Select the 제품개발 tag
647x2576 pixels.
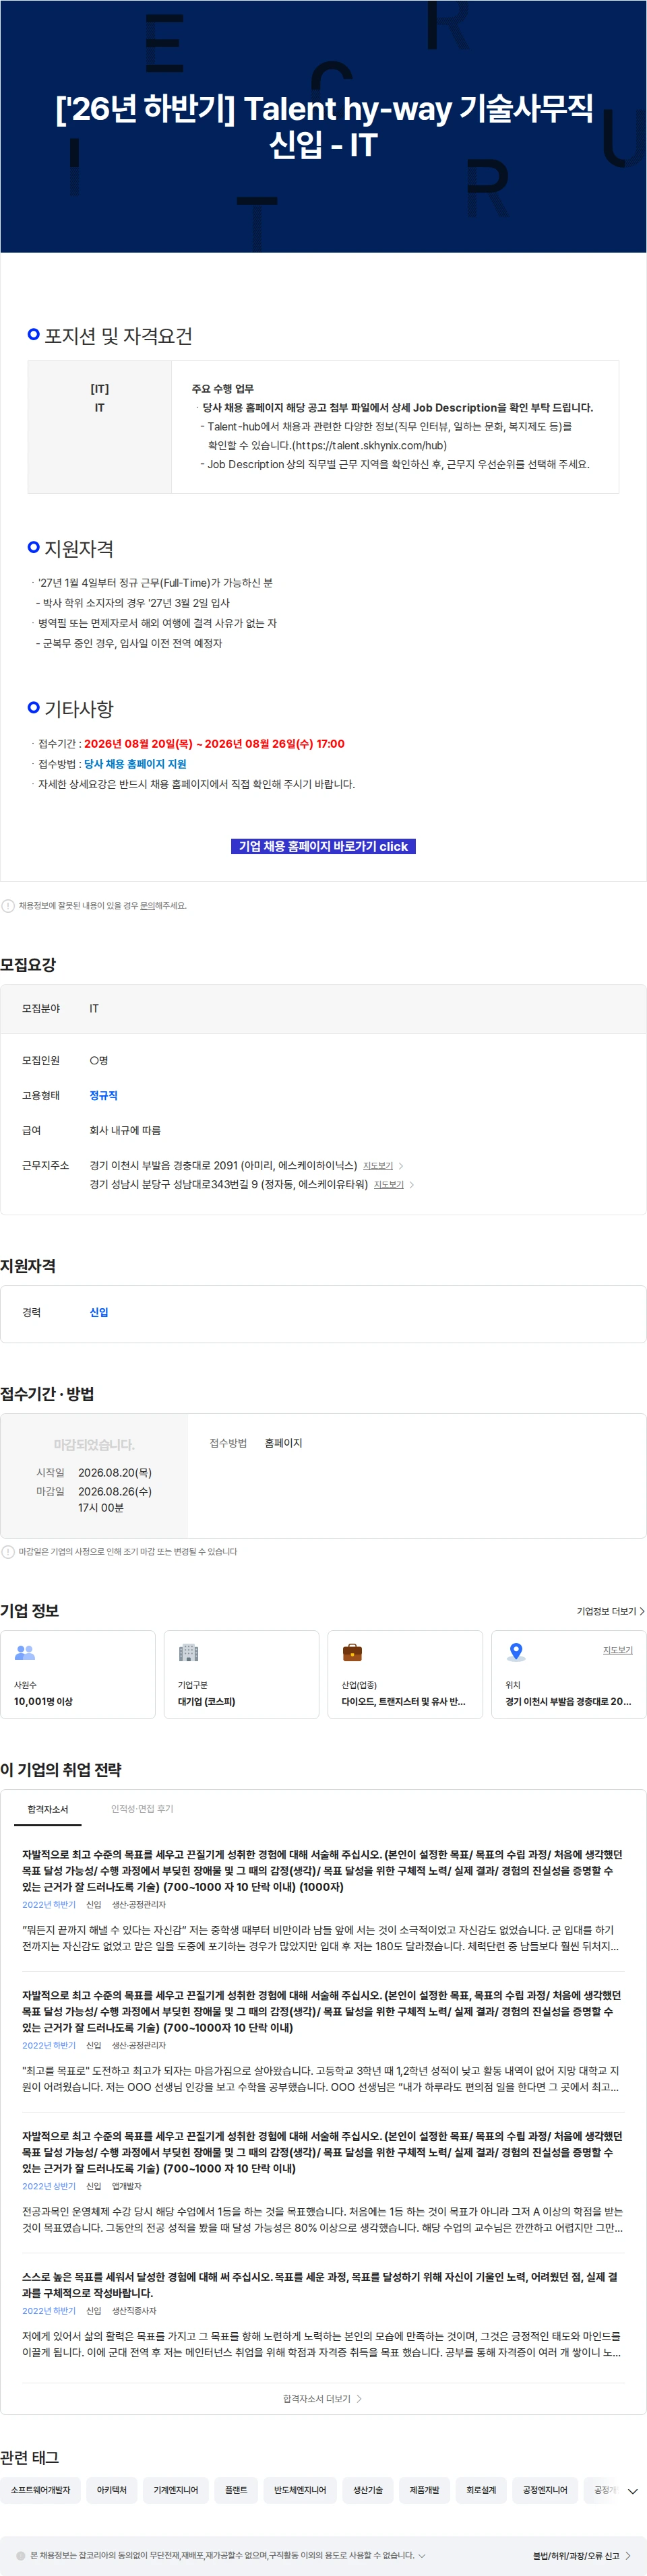tap(424, 2490)
